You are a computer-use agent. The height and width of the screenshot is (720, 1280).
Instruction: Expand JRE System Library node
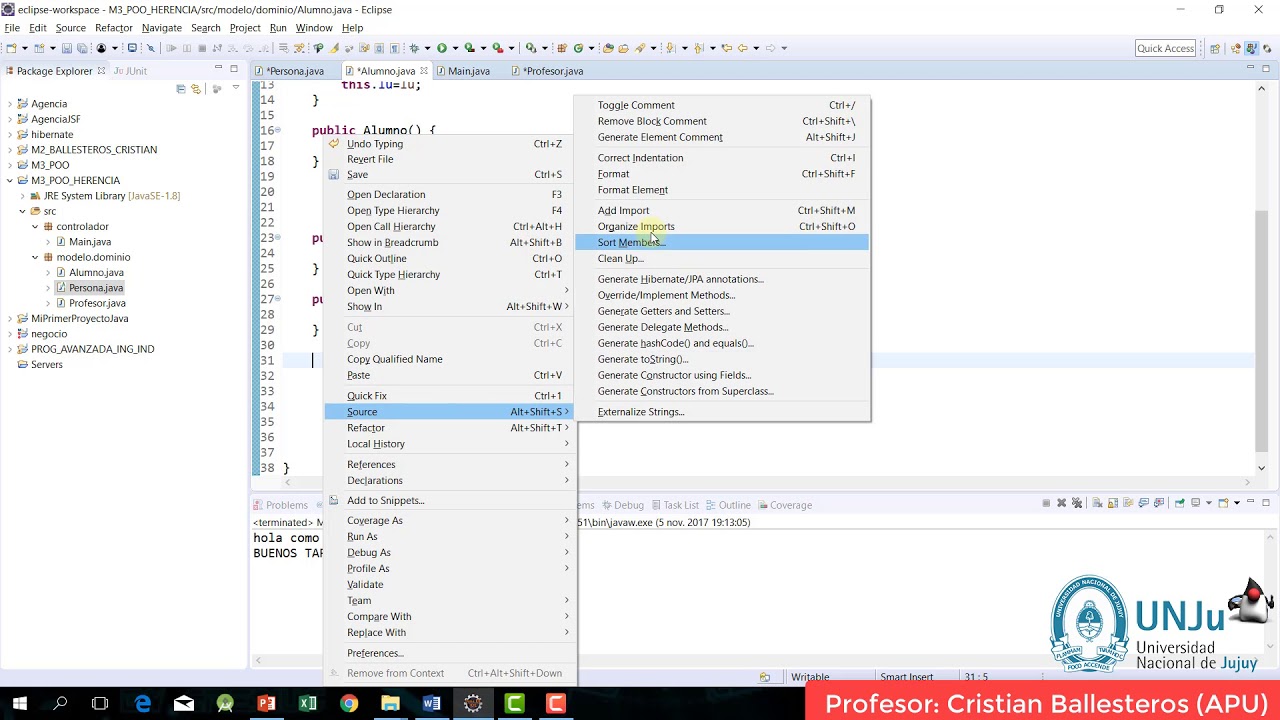[x=23, y=196]
